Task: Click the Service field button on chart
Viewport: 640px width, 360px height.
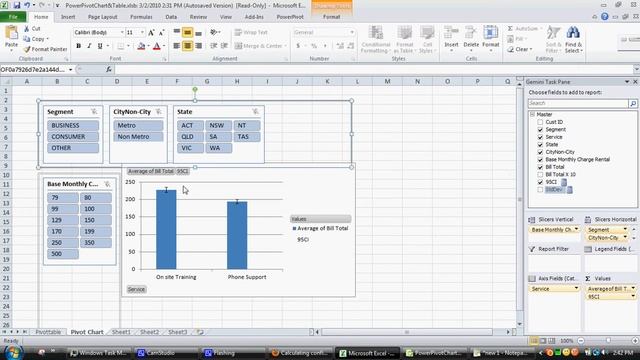Action: (136, 289)
